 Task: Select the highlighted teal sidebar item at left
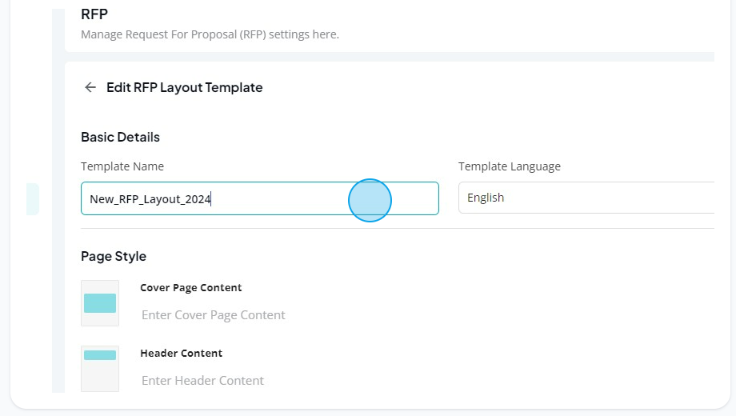click(x=32, y=199)
